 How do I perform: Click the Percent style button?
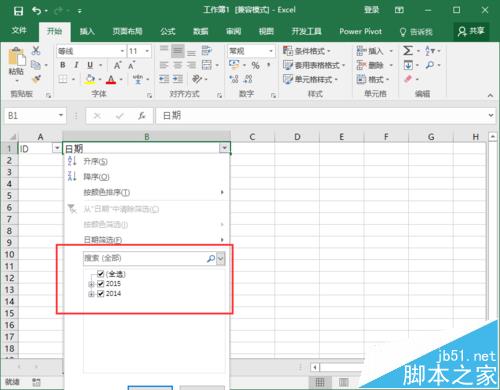coord(255,65)
